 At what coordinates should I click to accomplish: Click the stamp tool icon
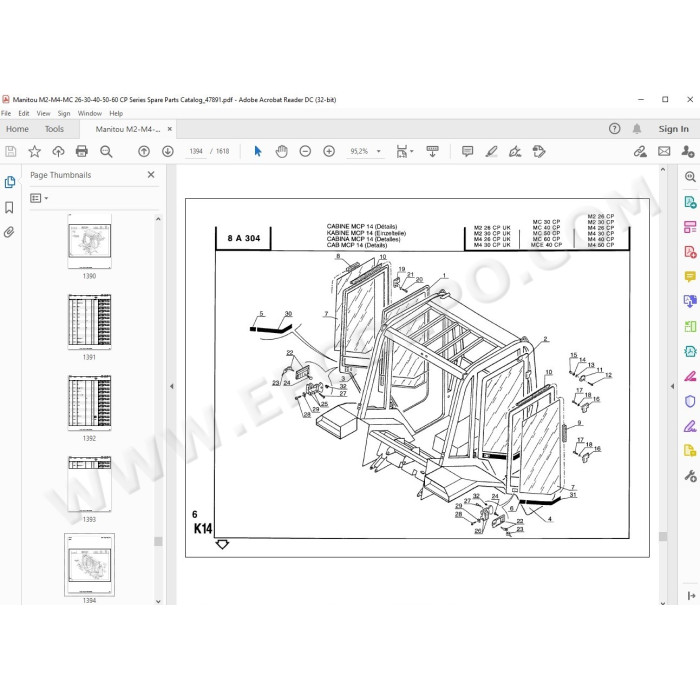click(539, 151)
